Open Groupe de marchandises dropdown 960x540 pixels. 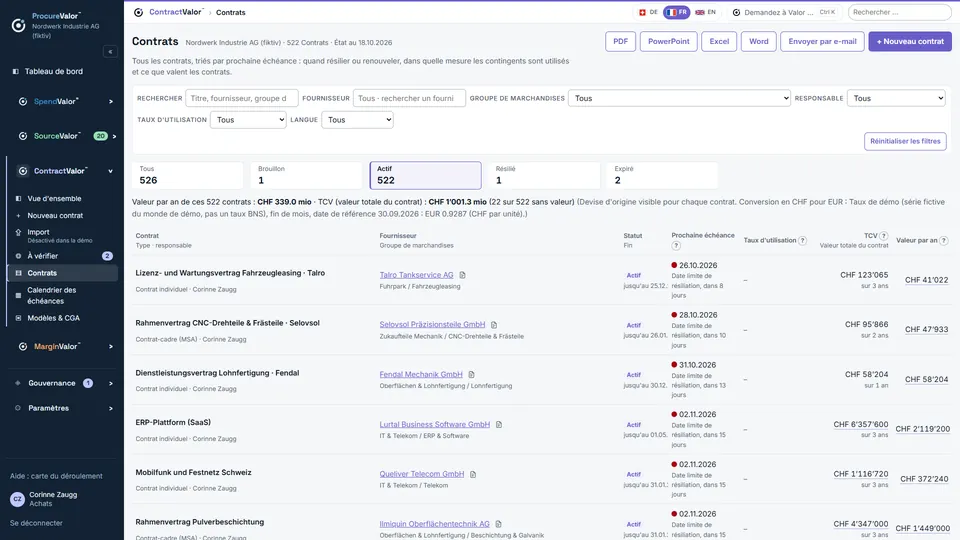(679, 98)
